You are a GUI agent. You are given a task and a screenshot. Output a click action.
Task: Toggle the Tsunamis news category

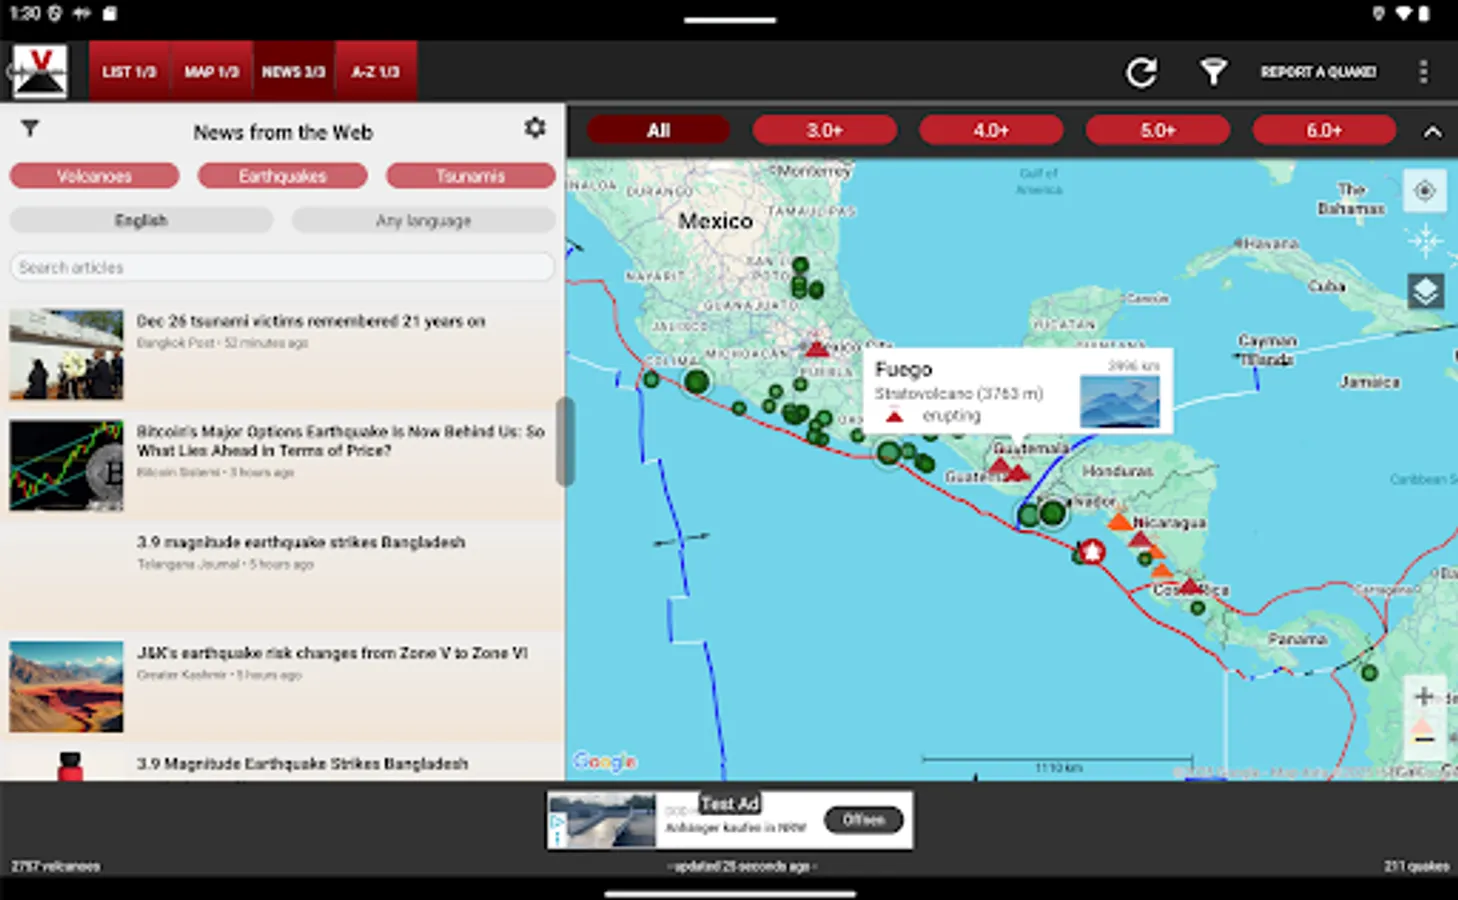470,175
